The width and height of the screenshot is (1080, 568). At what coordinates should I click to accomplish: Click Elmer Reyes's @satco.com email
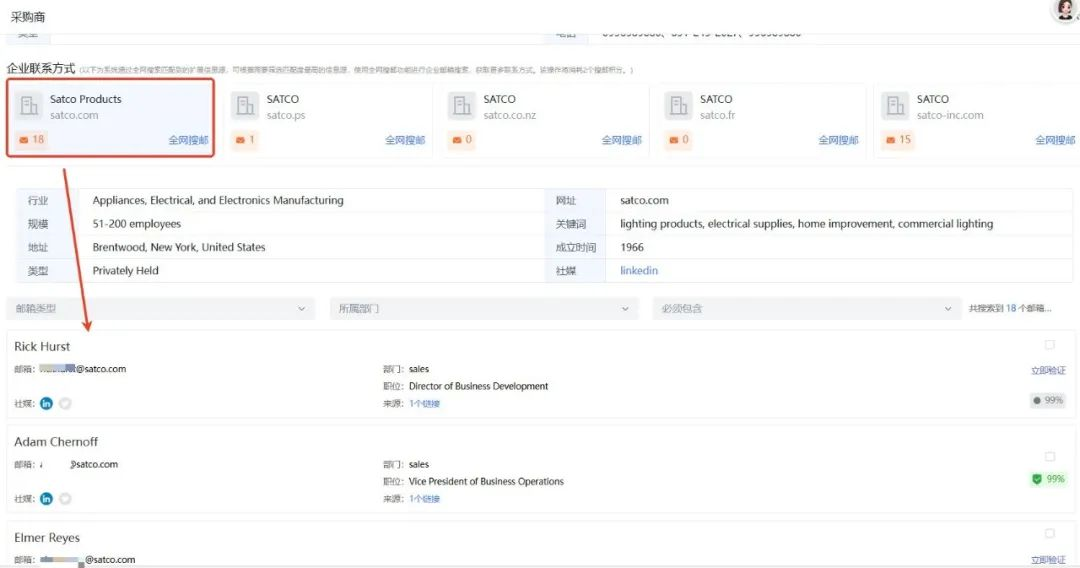(87, 560)
